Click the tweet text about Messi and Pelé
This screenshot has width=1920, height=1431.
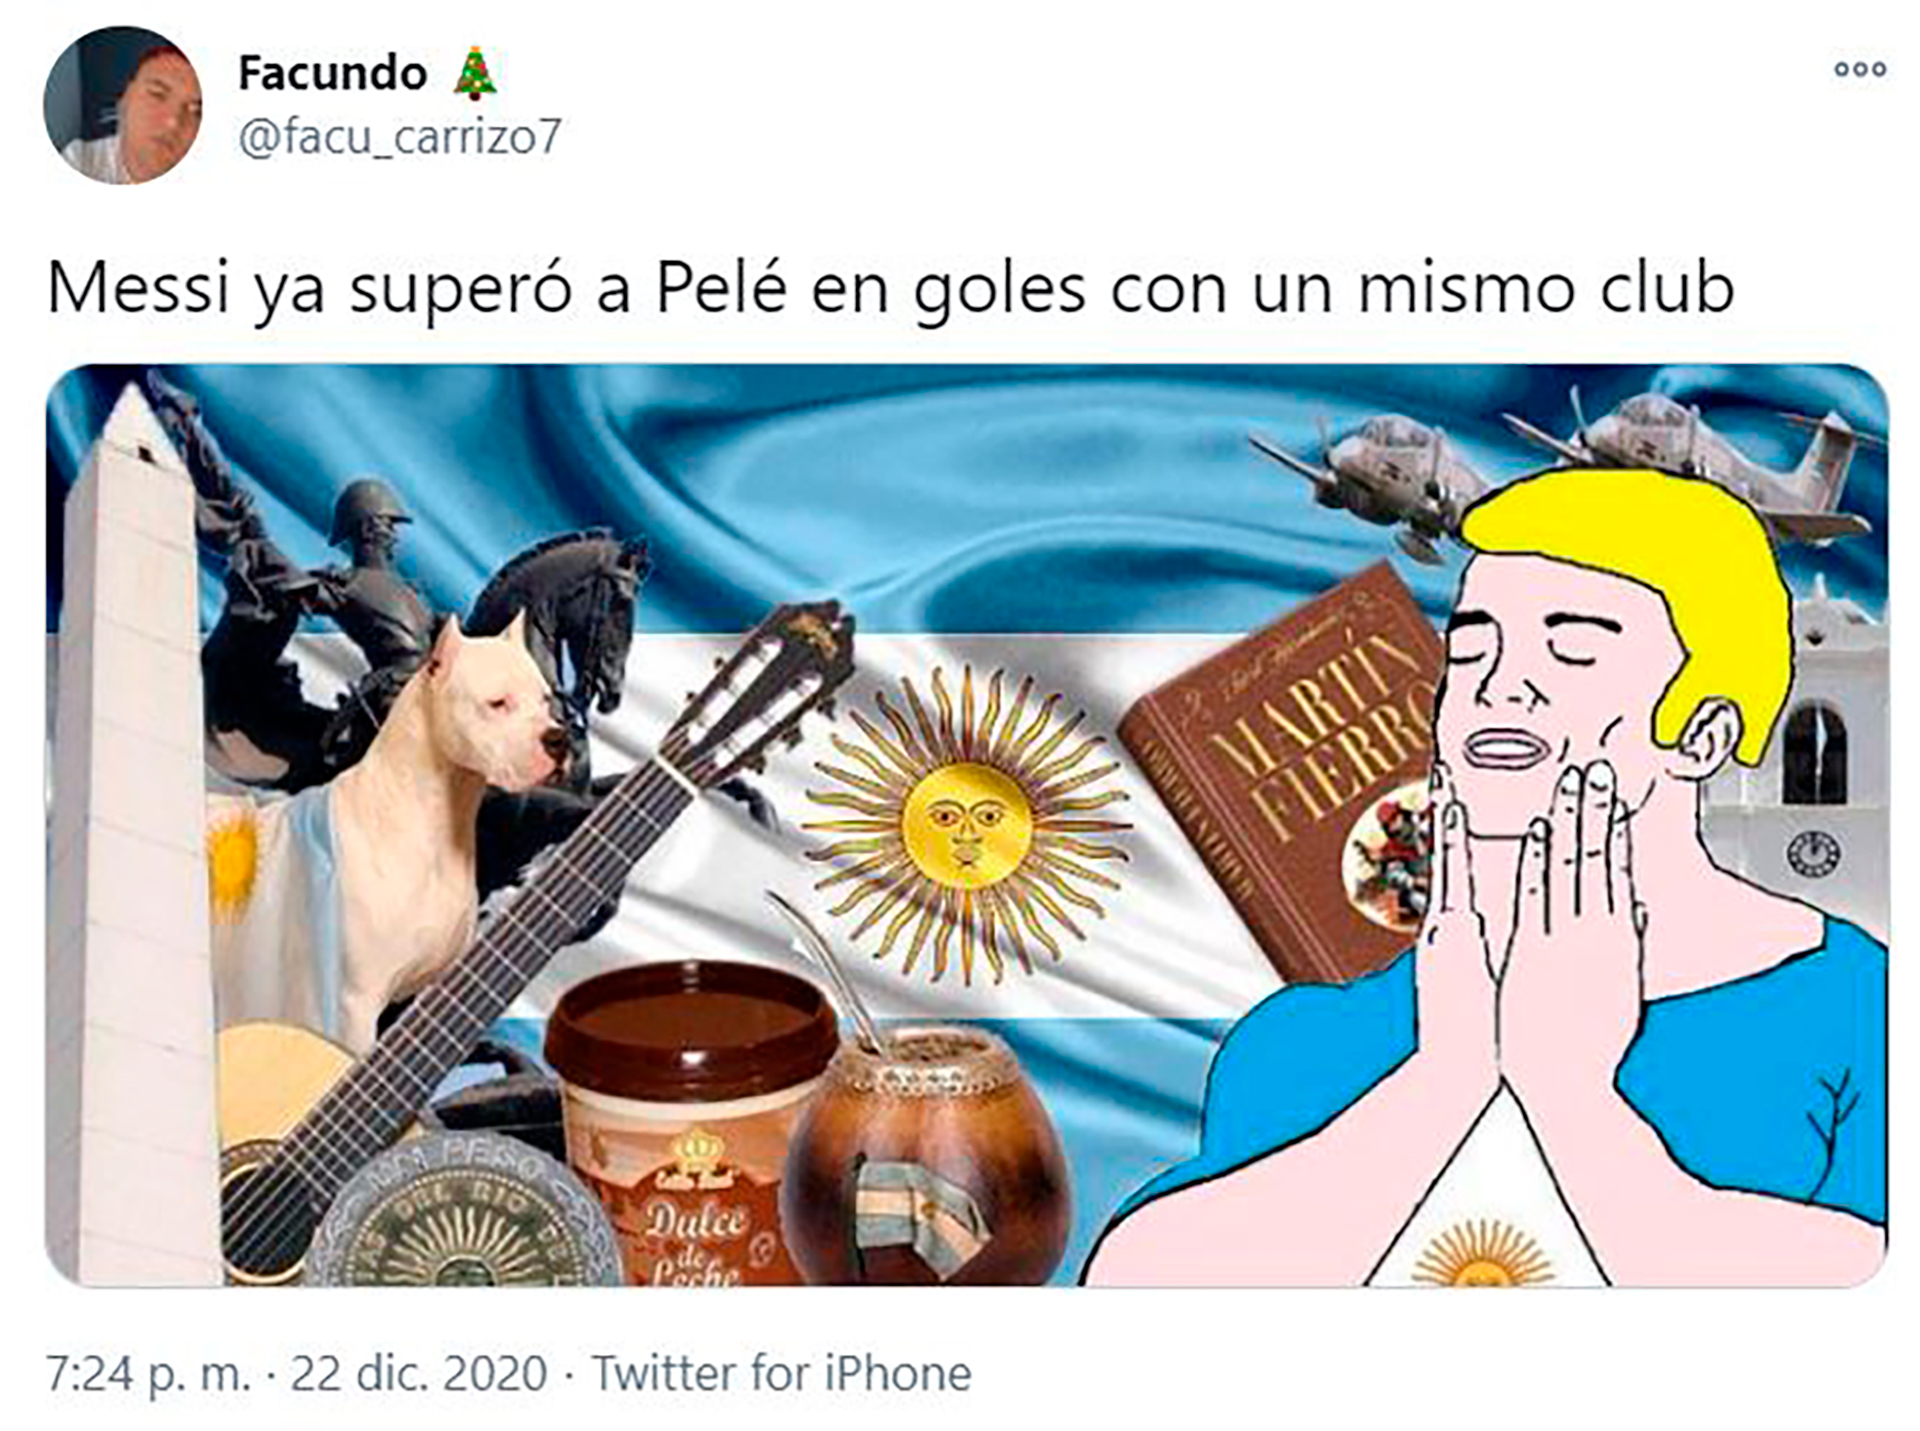point(890,289)
